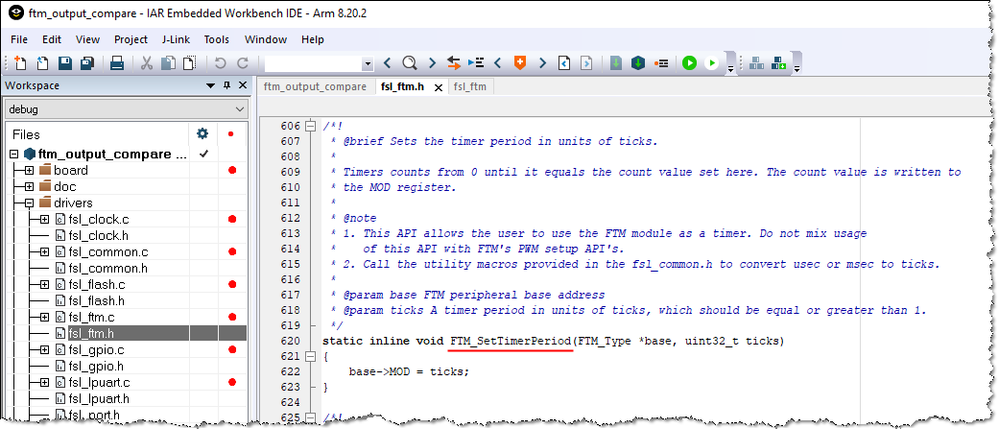Switch to the fsl_ftm editor tab
The height and width of the screenshot is (429, 999).
(470, 87)
